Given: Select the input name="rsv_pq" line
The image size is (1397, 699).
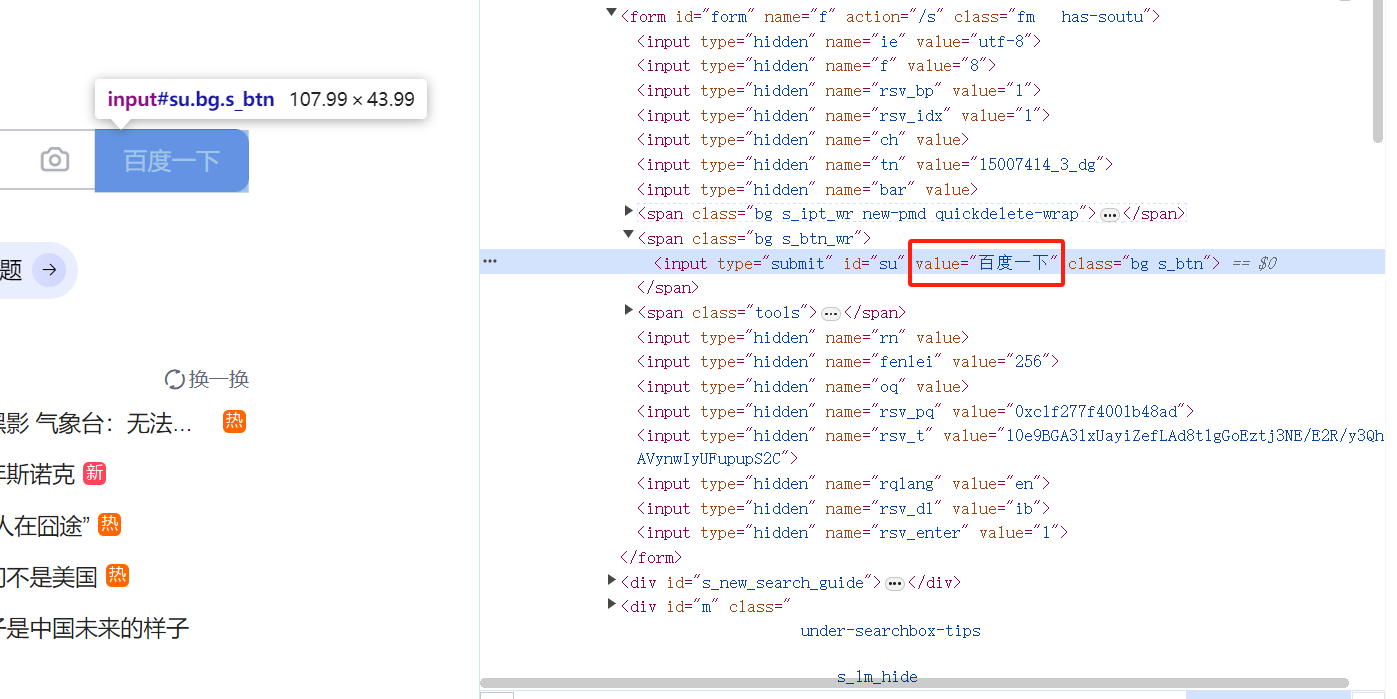Looking at the screenshot, I should (915, 412).
